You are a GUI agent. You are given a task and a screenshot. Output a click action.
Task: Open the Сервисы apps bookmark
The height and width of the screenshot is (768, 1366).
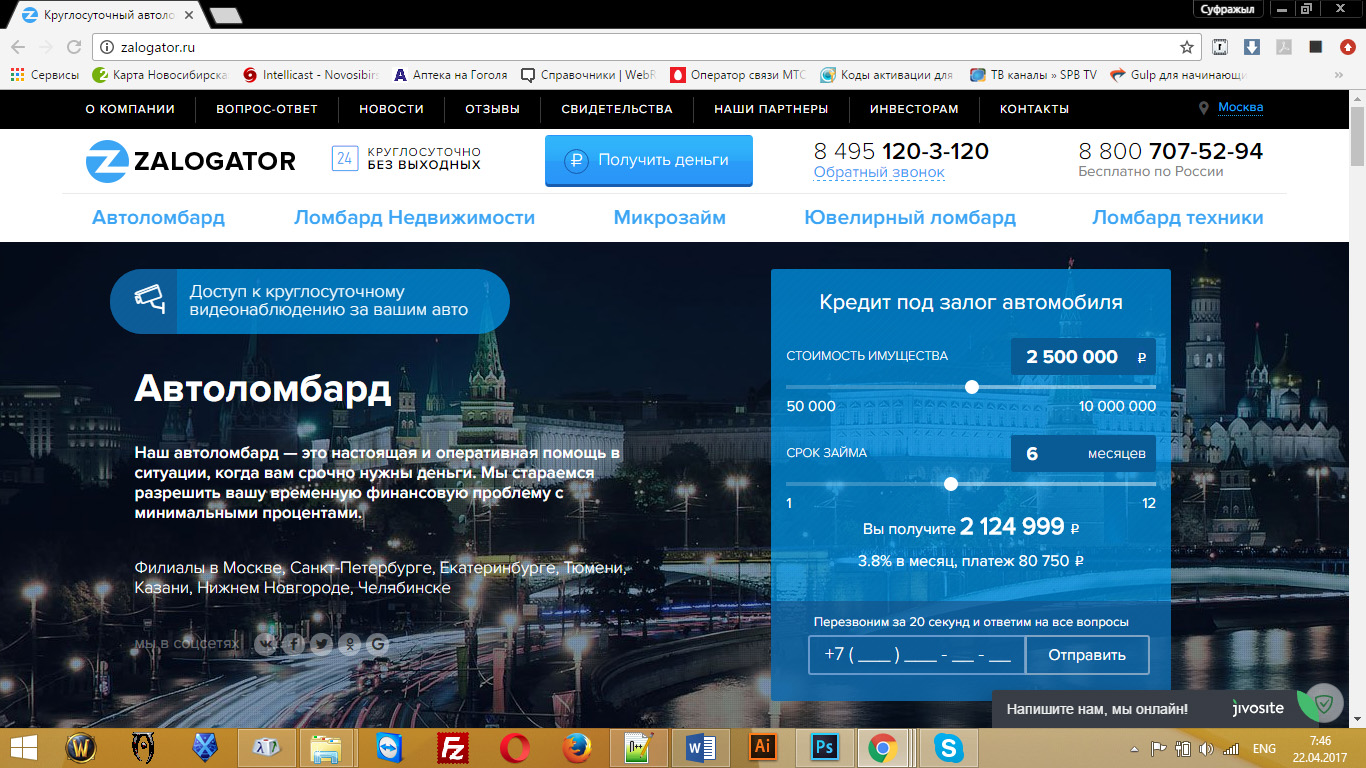pyautogui.click(x=45, y=75)
